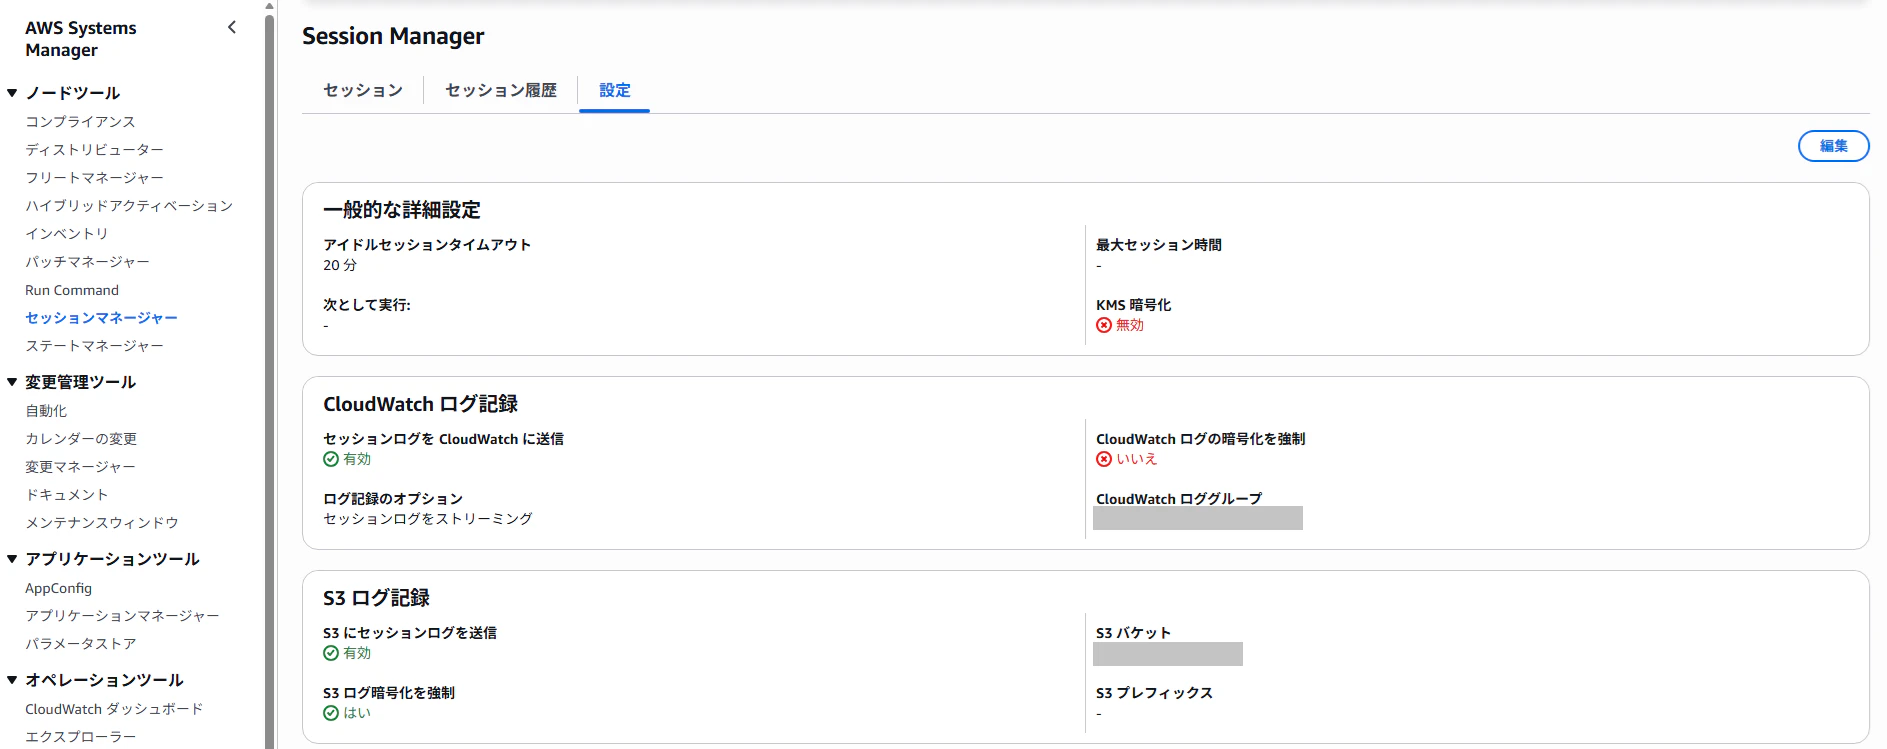The image size is (1887, 749).
Task: Collapse the オペレーションツール section
Action: pos(12,680)
